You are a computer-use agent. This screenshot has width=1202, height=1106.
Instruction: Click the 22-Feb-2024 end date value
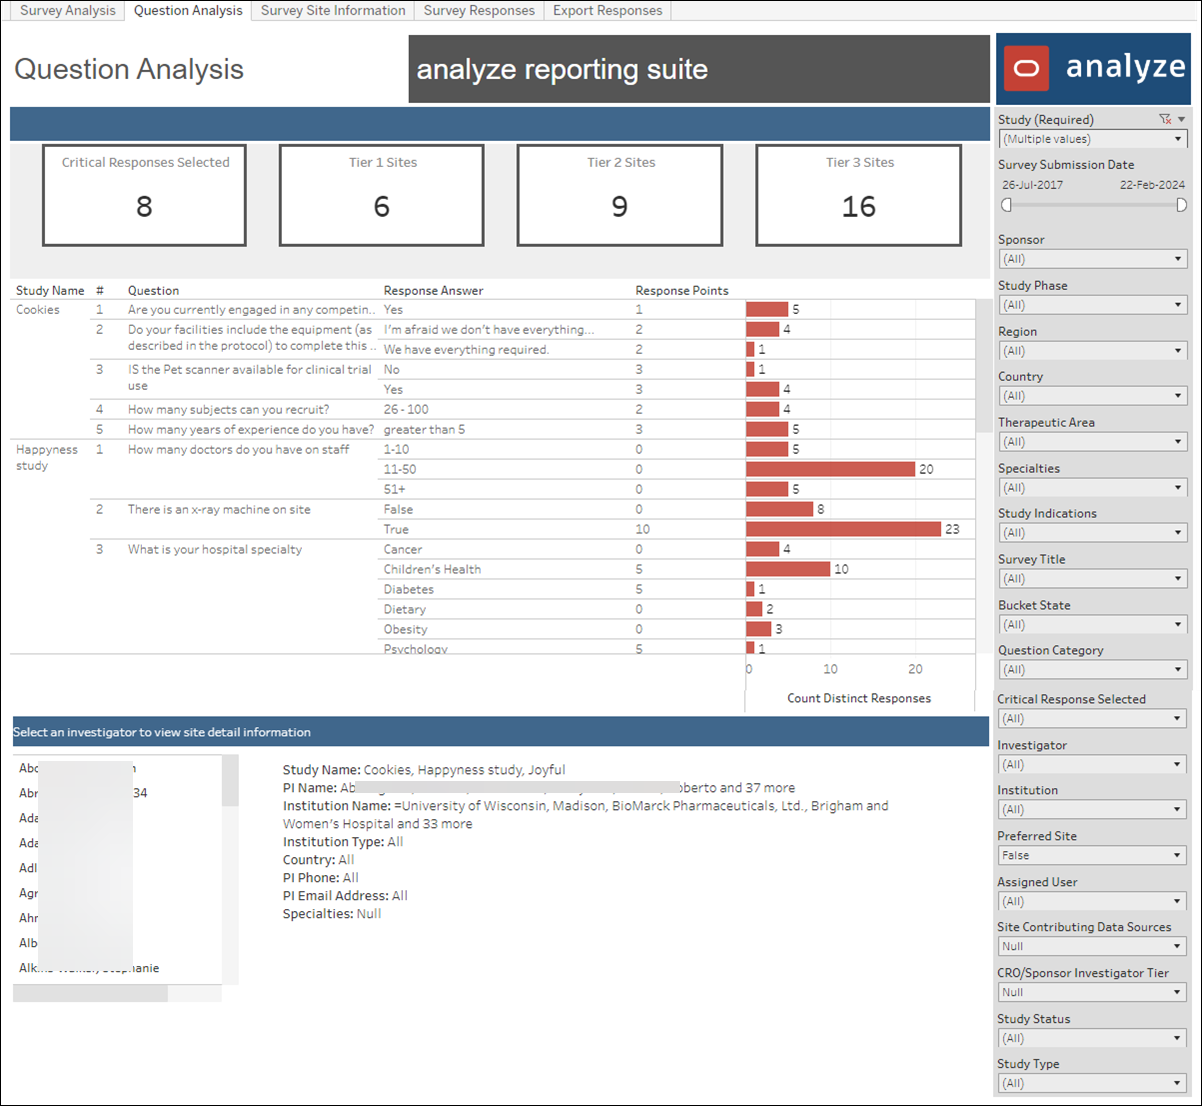pos(1152,185)
